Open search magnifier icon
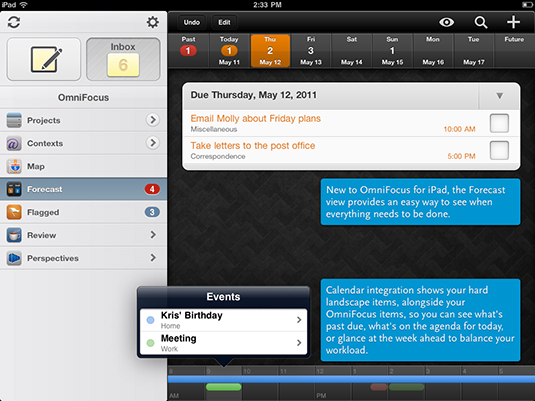Viewport: 535px width, 401px height. (481, 22)
